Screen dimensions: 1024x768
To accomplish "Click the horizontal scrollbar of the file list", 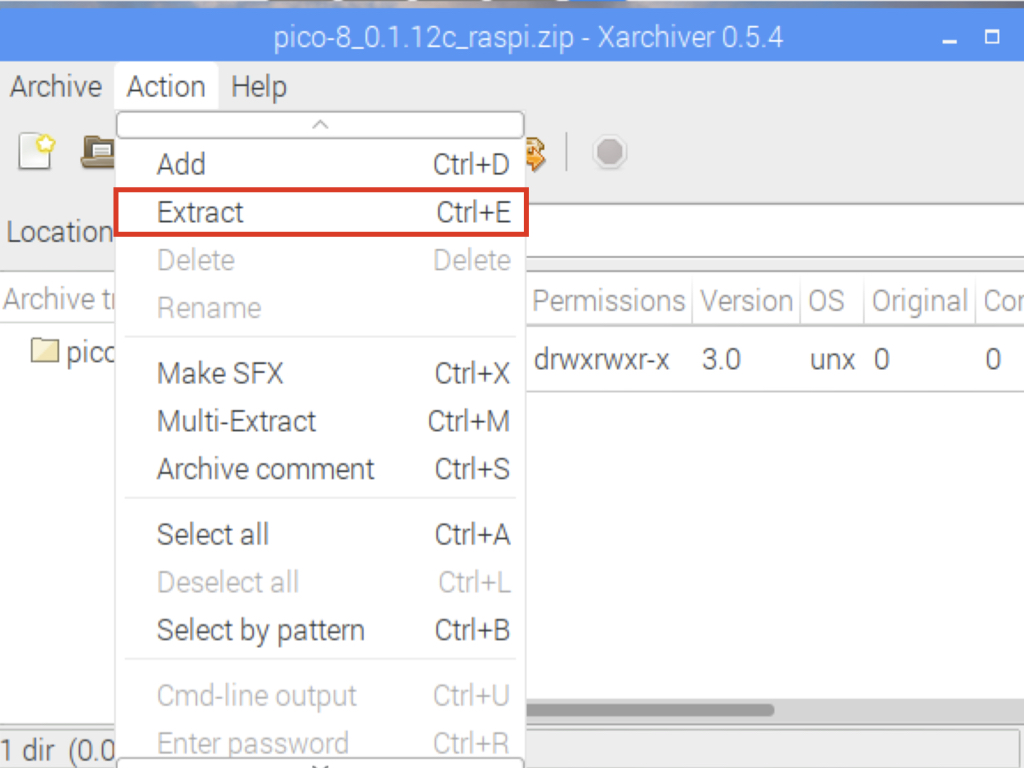I will pyautogui.click(x=650, y=709).
